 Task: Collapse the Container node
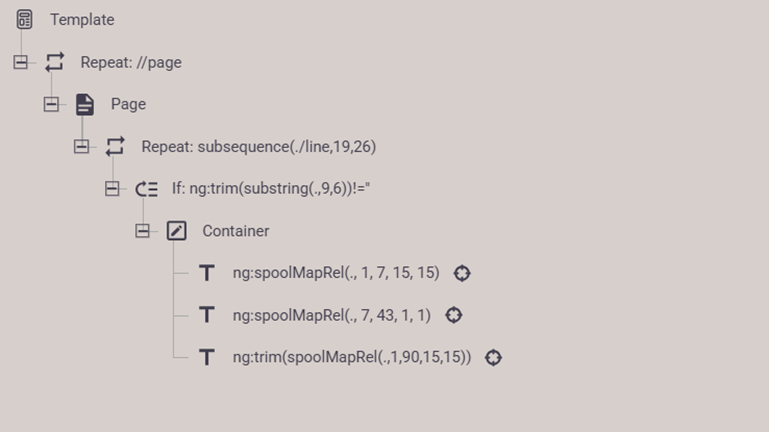(x=142, y=231)
